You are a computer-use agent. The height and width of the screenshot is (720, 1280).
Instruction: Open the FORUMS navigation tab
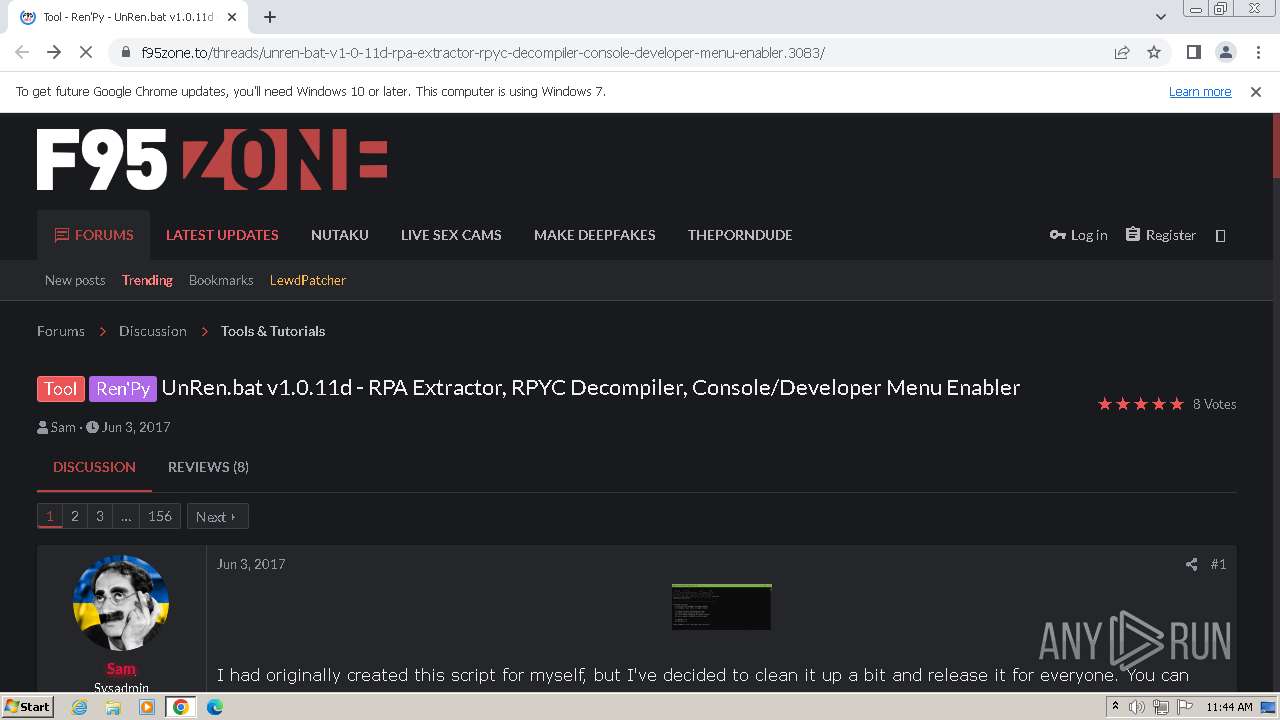pos(94,235)
